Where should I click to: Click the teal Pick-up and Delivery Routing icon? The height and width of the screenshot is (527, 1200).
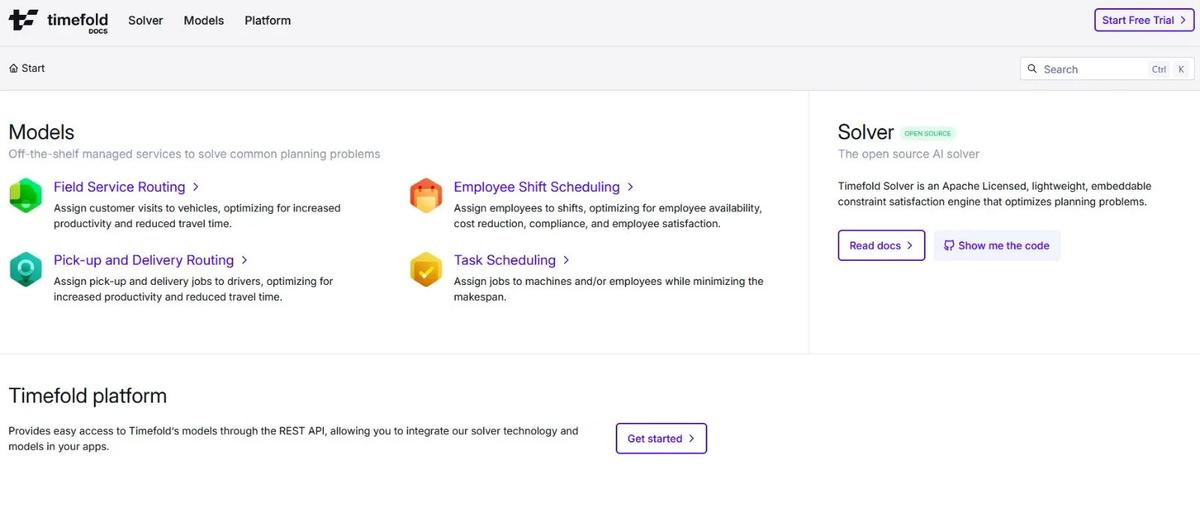pos(25,269)
